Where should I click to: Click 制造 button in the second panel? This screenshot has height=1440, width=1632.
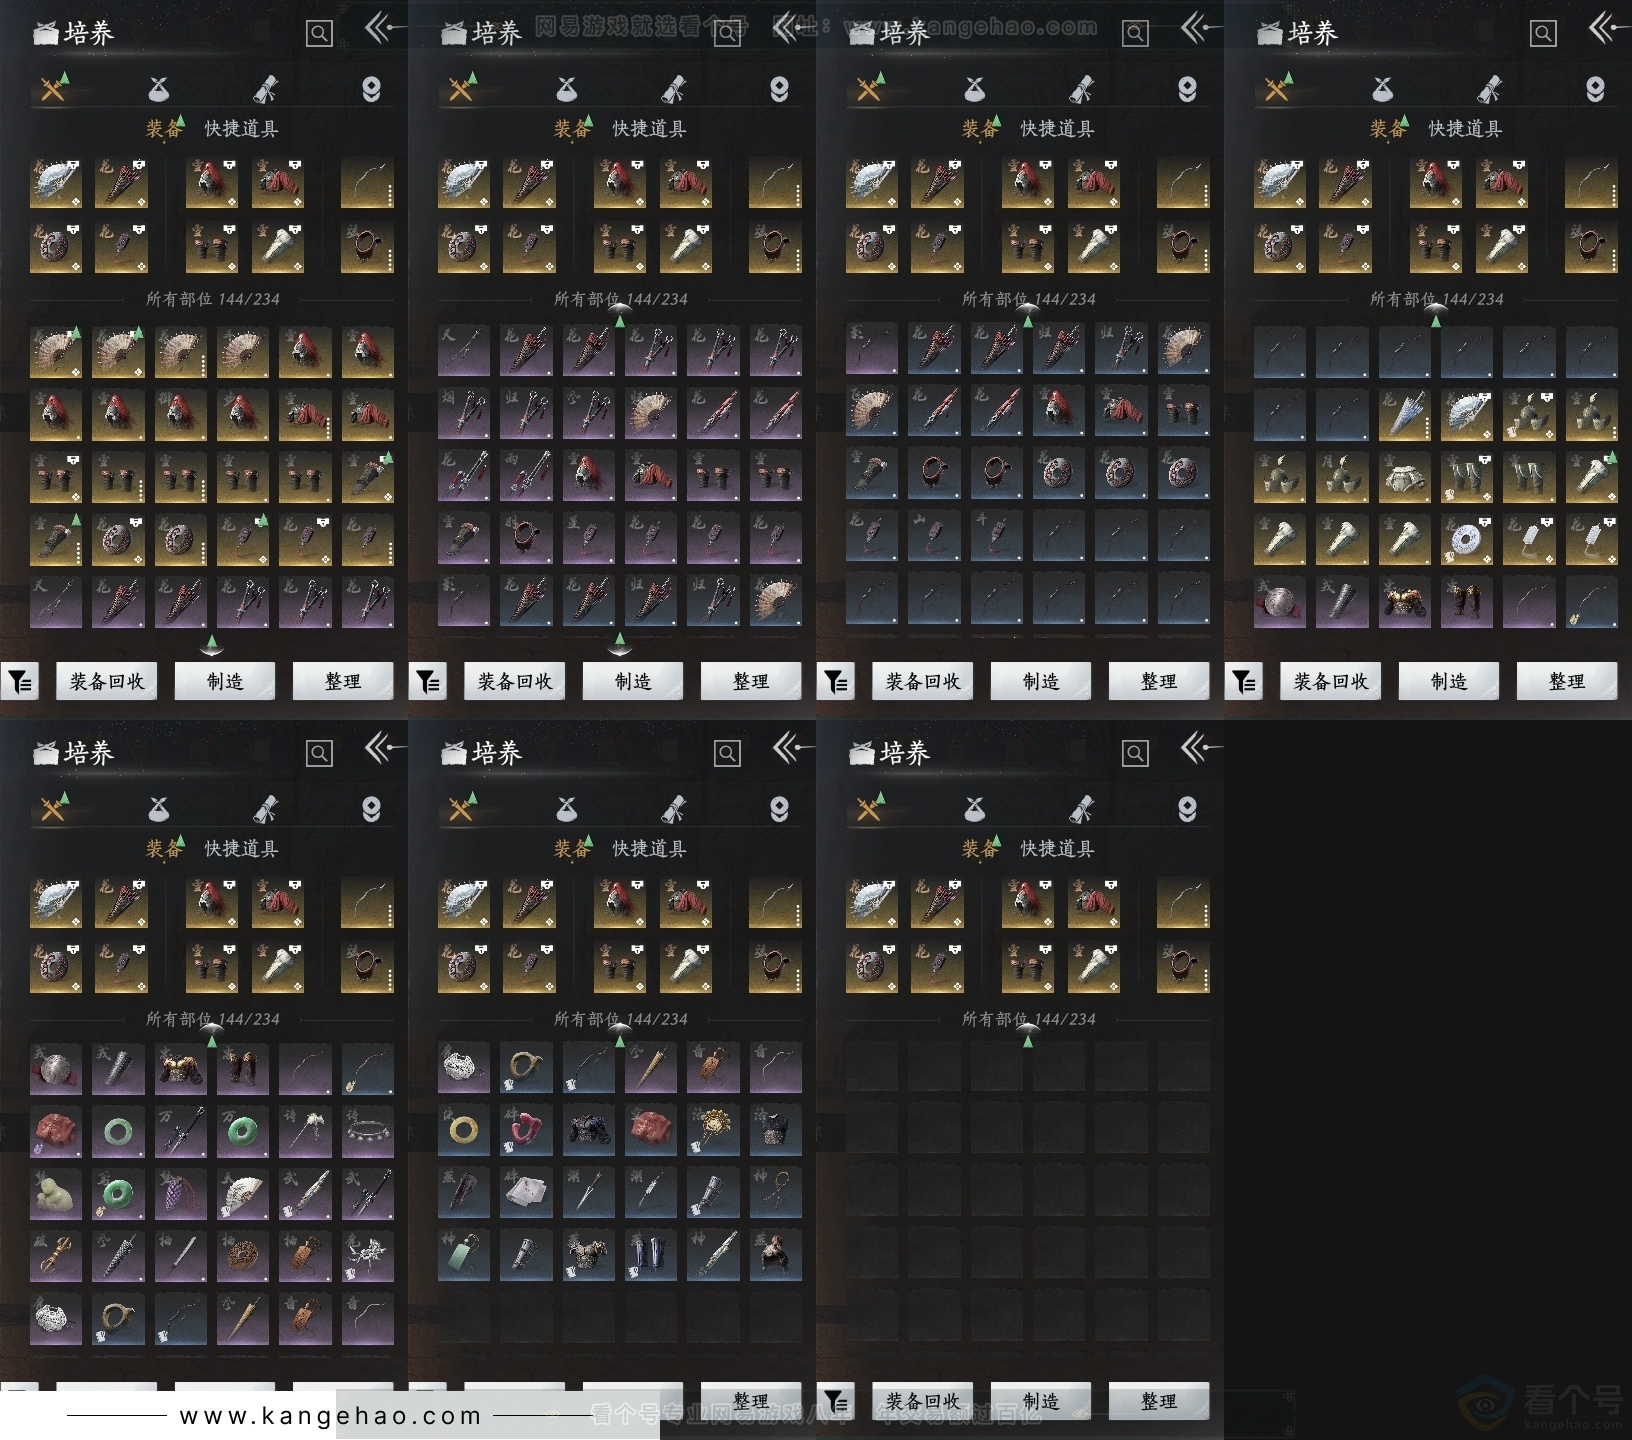(x=633, y=681)
